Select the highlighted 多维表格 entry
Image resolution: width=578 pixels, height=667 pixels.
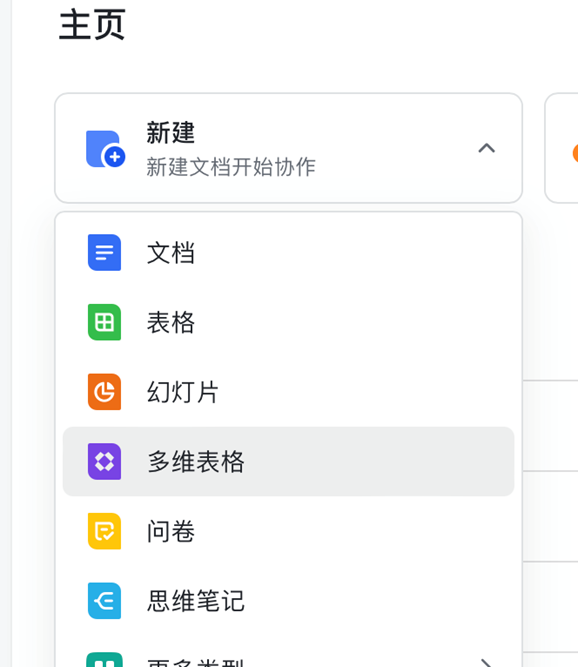288,462
